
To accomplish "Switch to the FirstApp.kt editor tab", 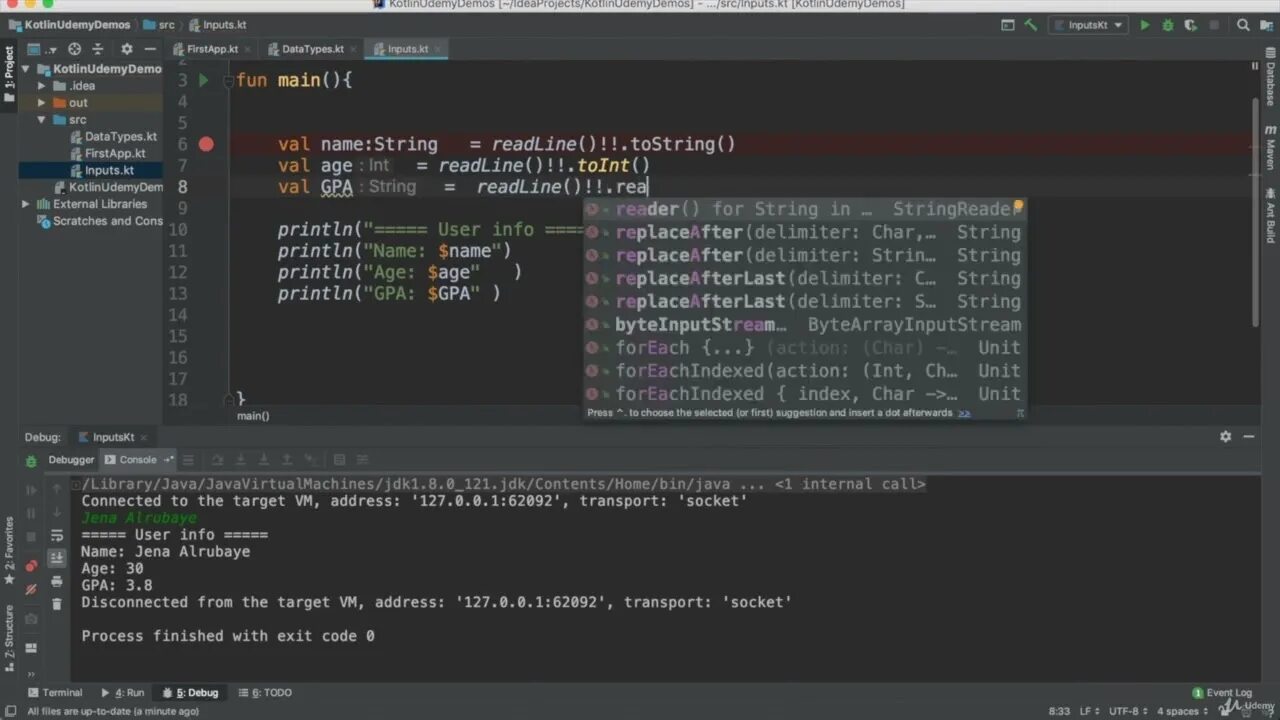I will (212, 49).
